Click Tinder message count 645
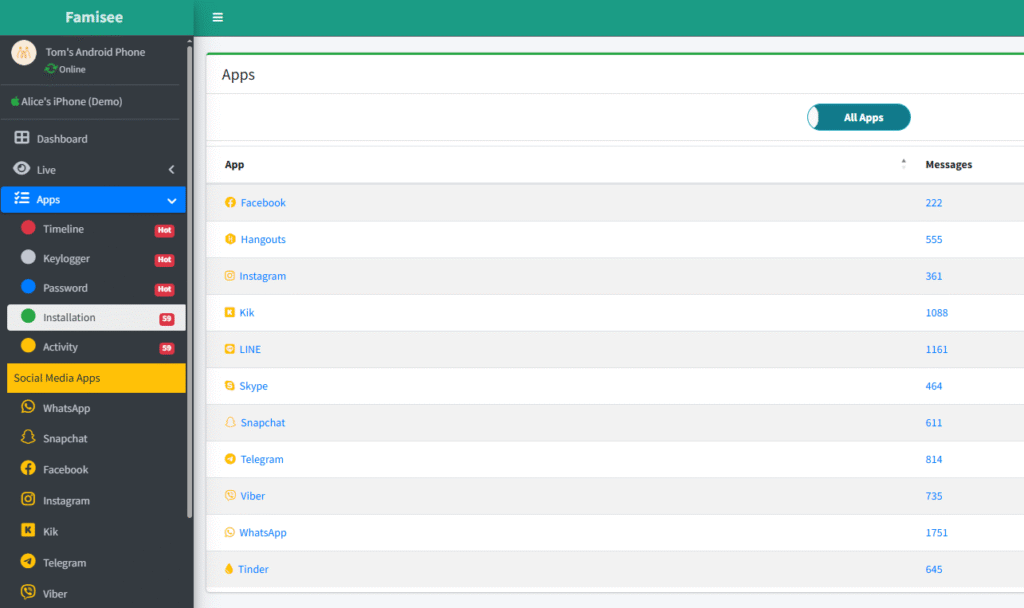Viewport: 1024px width, 608px height. (x=934, y=569)
